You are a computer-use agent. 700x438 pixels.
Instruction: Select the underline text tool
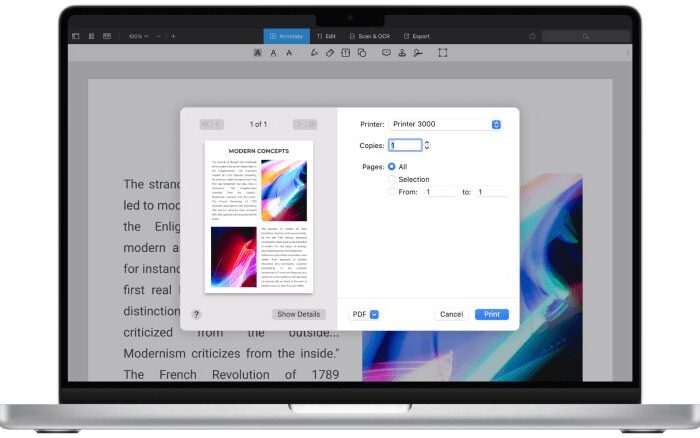pyautogui.click(x=273, y=53)
